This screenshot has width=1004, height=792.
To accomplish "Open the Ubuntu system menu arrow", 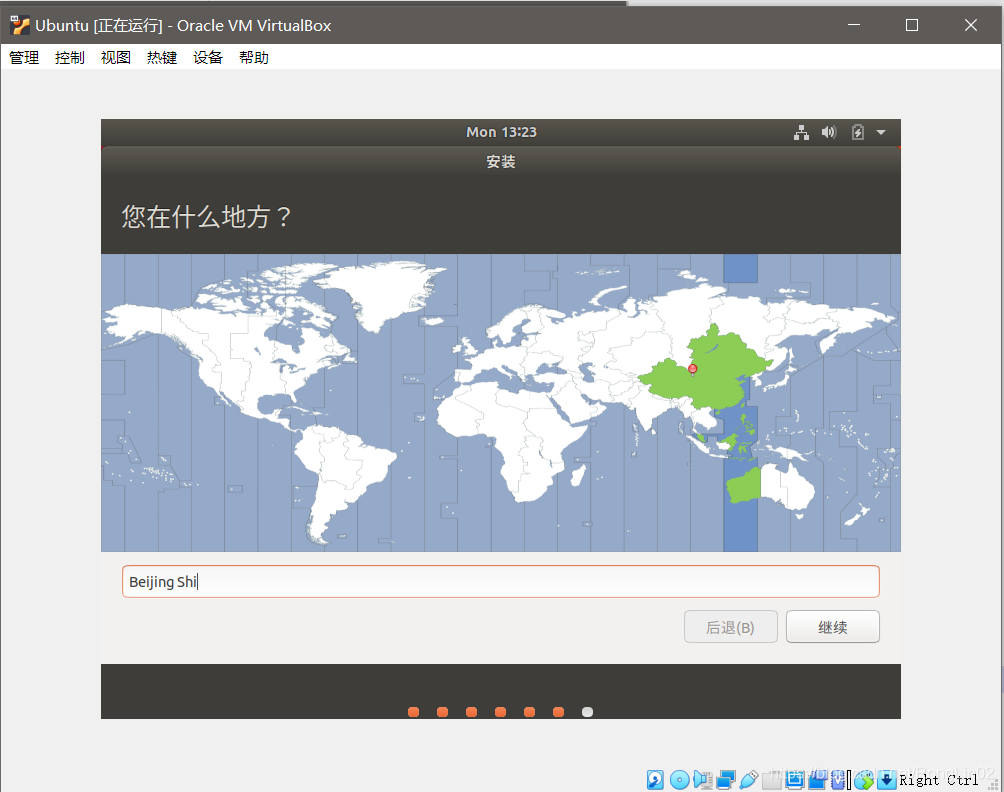I will tap(881, 133).
